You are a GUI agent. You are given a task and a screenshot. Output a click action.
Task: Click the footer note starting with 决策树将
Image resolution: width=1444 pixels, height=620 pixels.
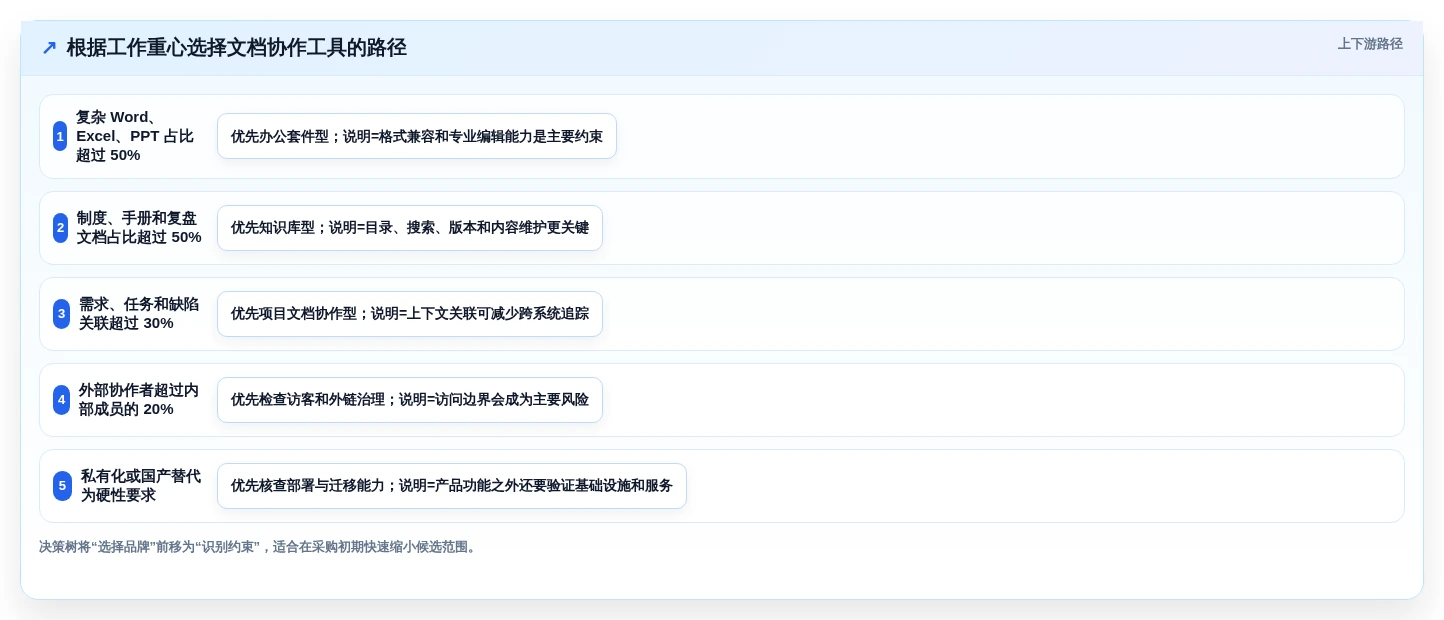pyautogui.click(x=260, y=547)
